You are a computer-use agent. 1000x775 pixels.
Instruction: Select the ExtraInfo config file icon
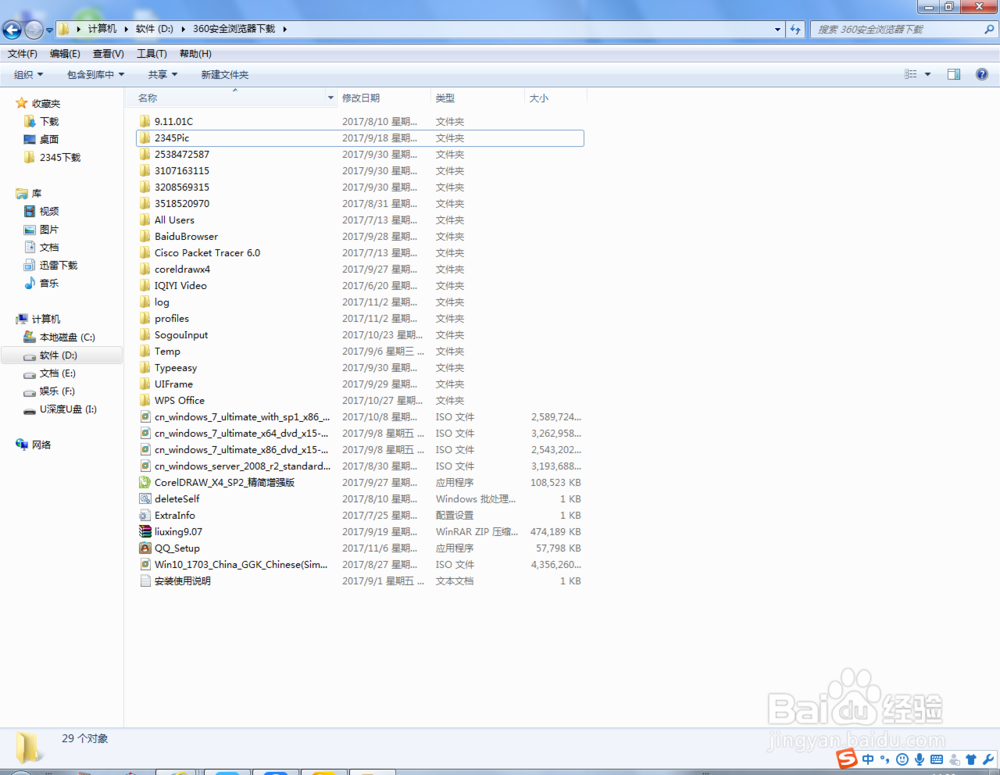(x=145, y=515)
